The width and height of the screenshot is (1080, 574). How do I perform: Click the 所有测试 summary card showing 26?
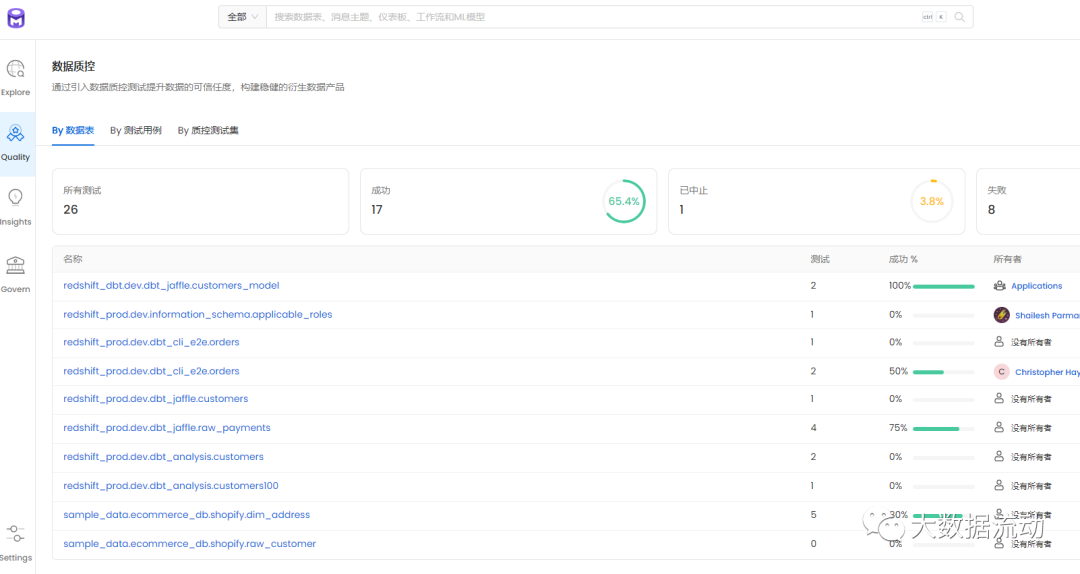(x=200, y=201)
